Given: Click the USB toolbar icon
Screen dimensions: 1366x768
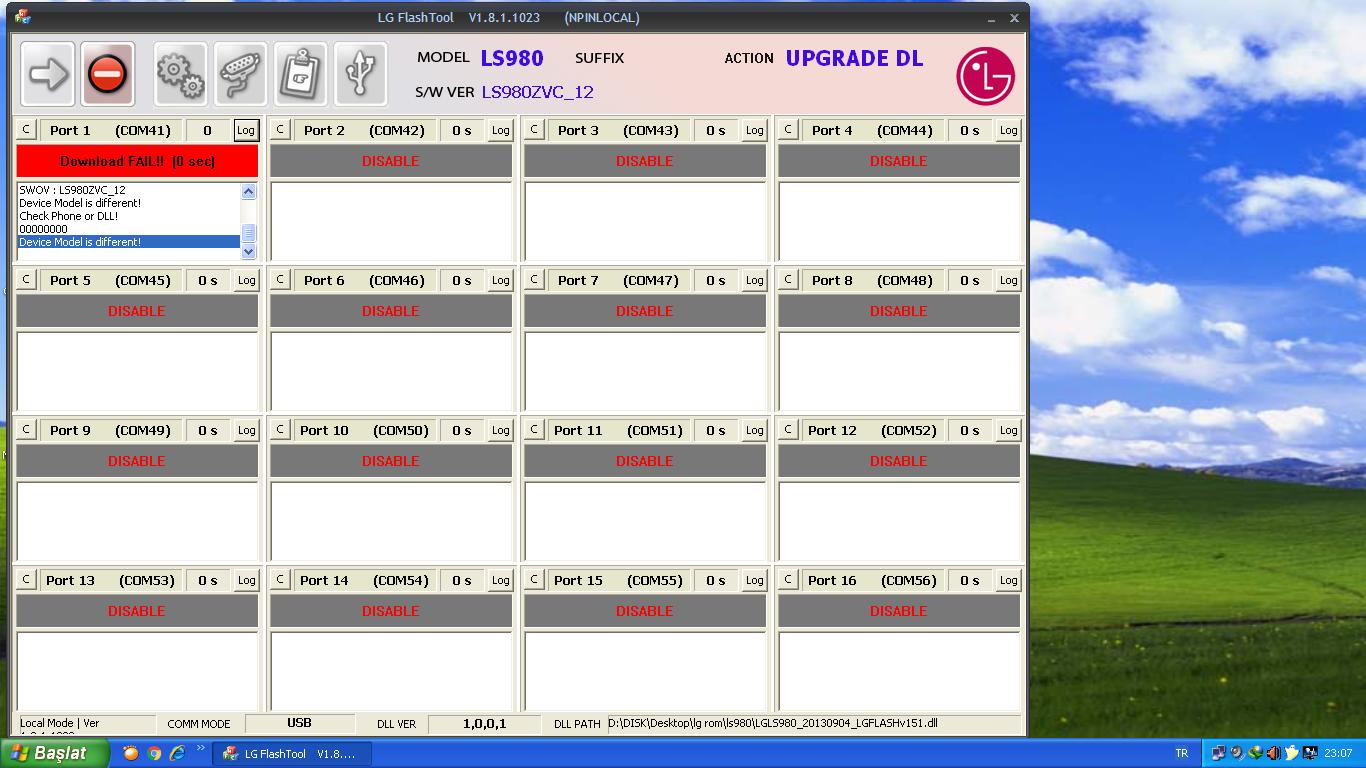Looking at the screenshot, I should coord(360,74).
